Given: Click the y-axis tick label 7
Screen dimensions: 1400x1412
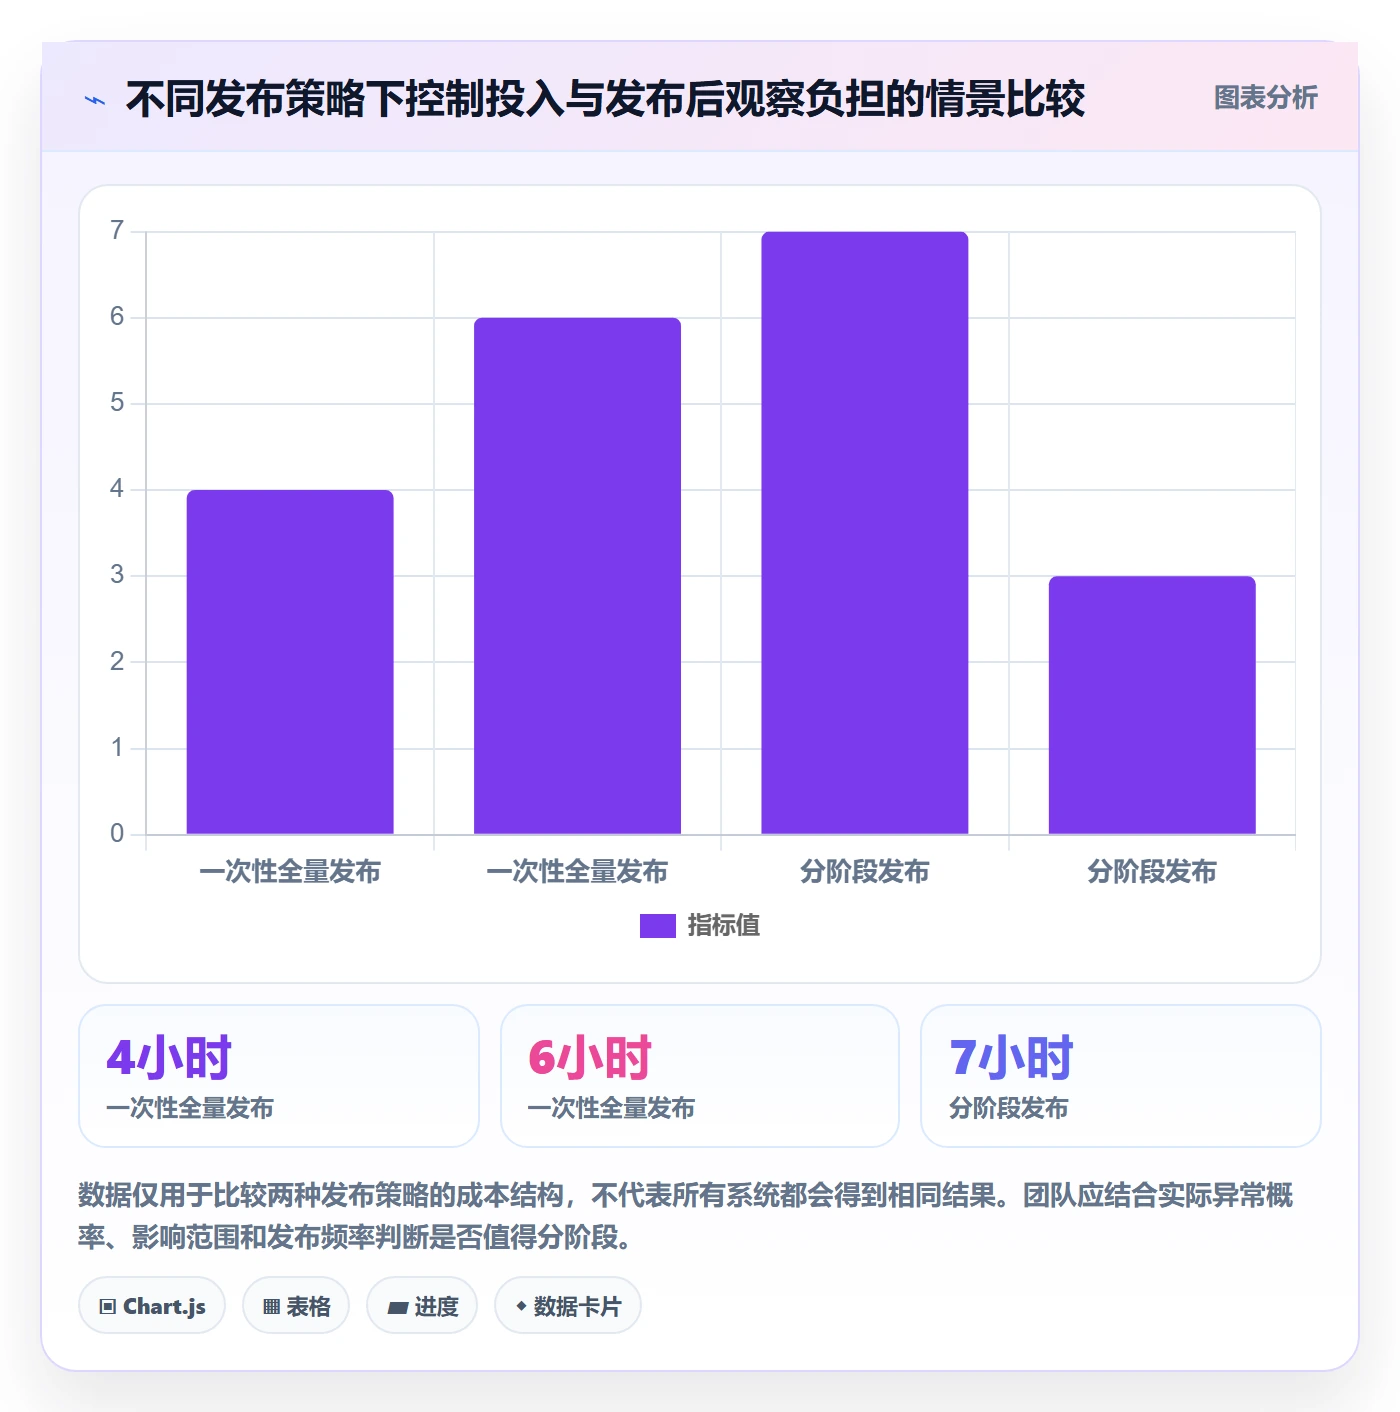Looking at the screenshot, I should [117, 231].
